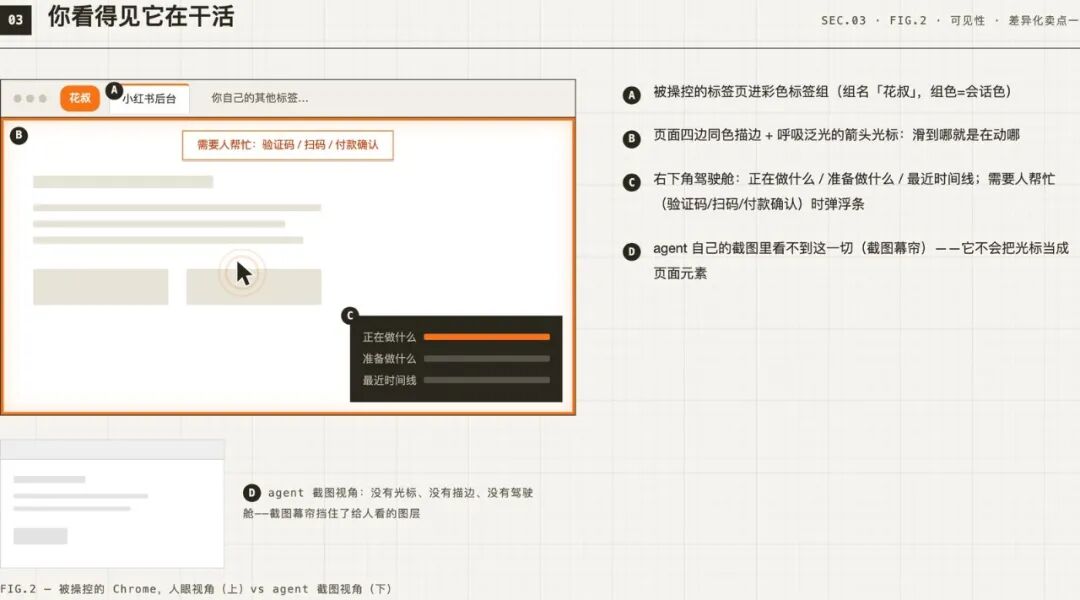The height and width of the screenshot is (600, 1080).
Task: Click the legend A badge next to 被操控的标签页
Action: (x=632, y=95)
